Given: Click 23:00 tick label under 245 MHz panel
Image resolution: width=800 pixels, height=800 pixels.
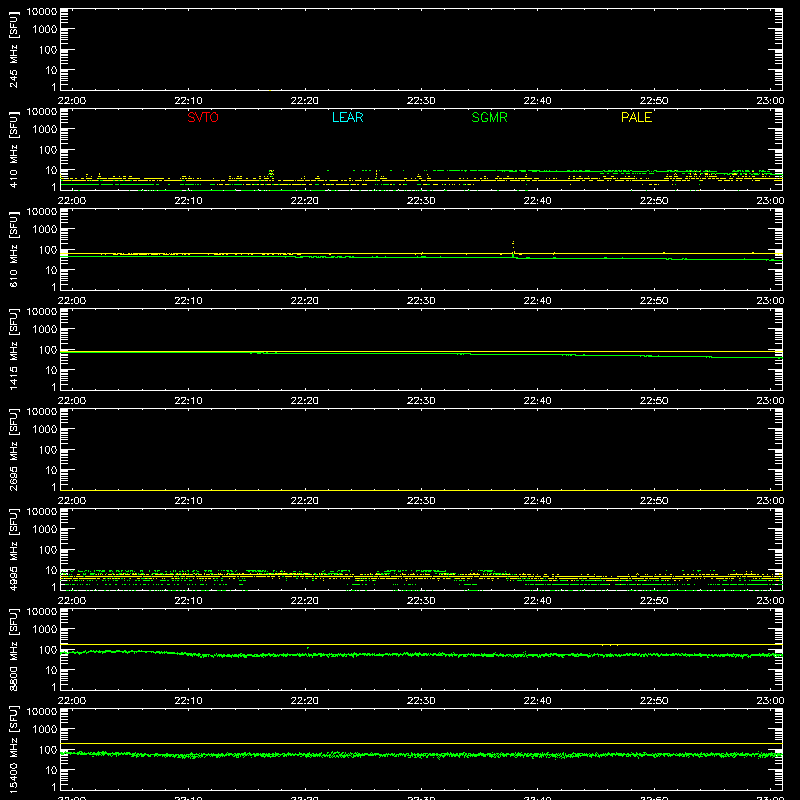Looking at the screenshot, I should tap(770, 101).
